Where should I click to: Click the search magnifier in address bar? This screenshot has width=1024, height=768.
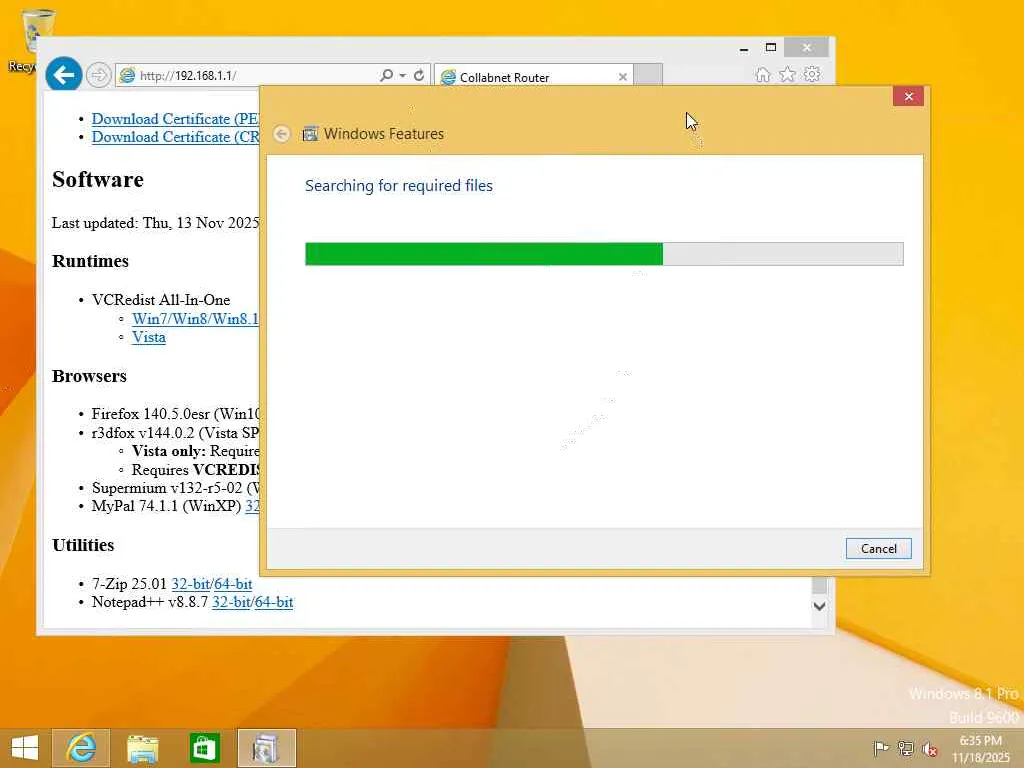pyautogui.click(x=387, y=75)
